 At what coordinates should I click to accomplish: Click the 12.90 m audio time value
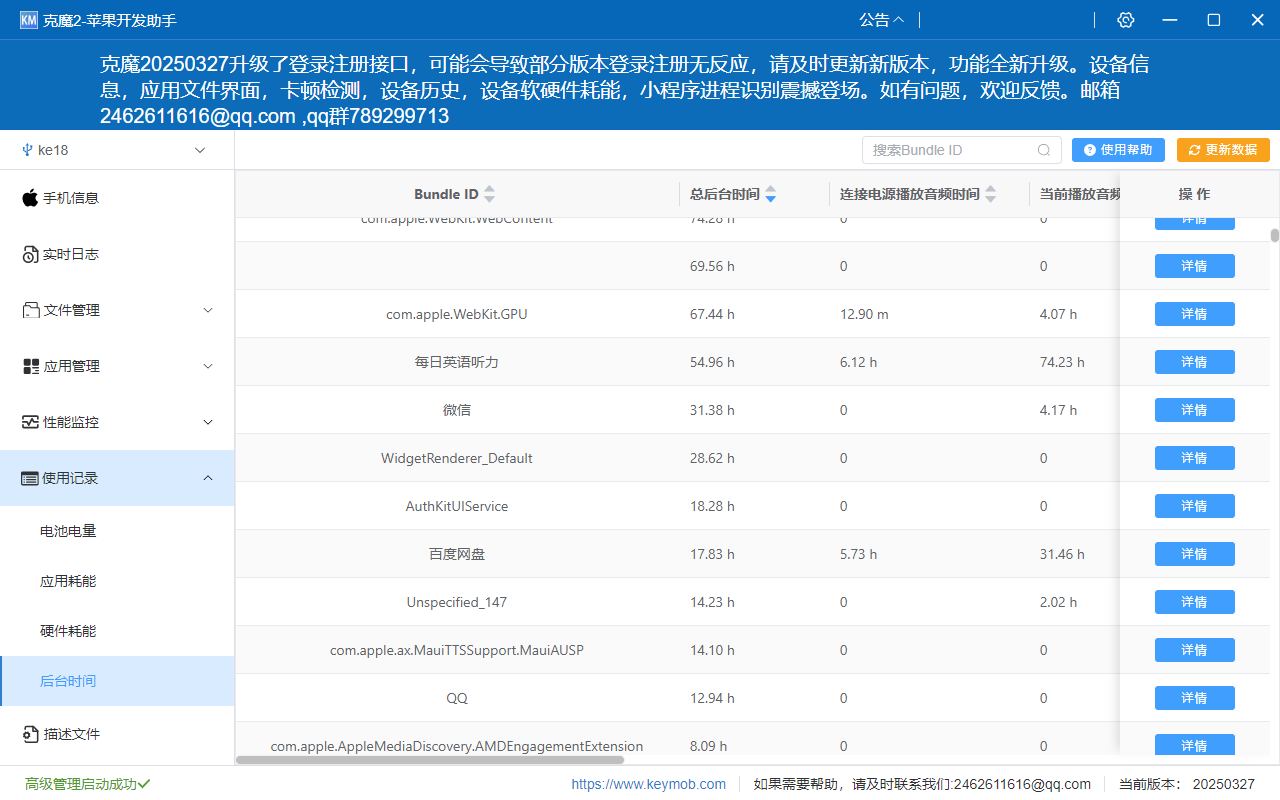coord(864,314)
